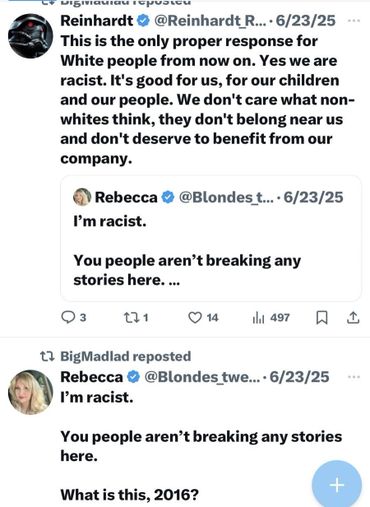Open Reinhardt's profile picture
The height and width of the screenshot is (507, 370).
(30, 36)
